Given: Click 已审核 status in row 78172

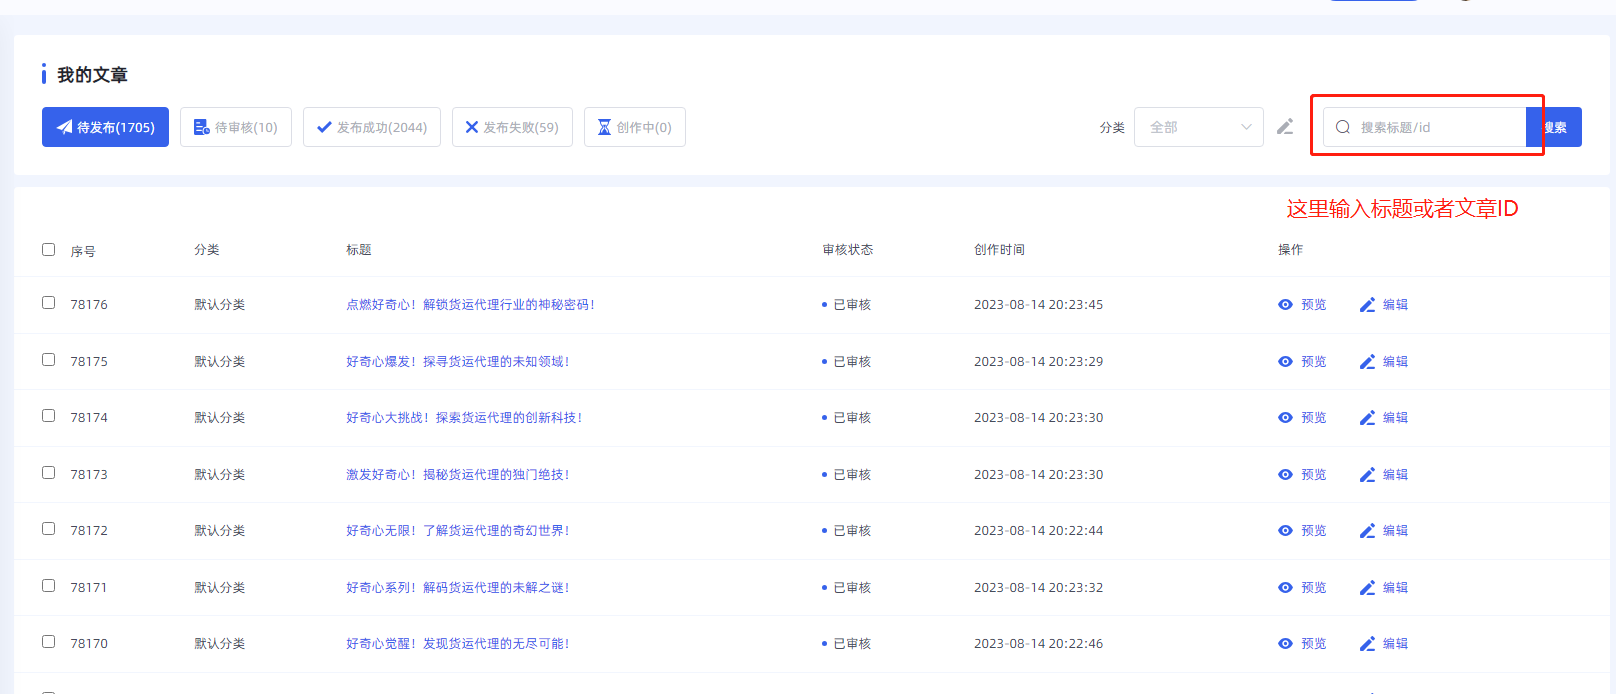Looking at the screenshot, I should 852,531.
